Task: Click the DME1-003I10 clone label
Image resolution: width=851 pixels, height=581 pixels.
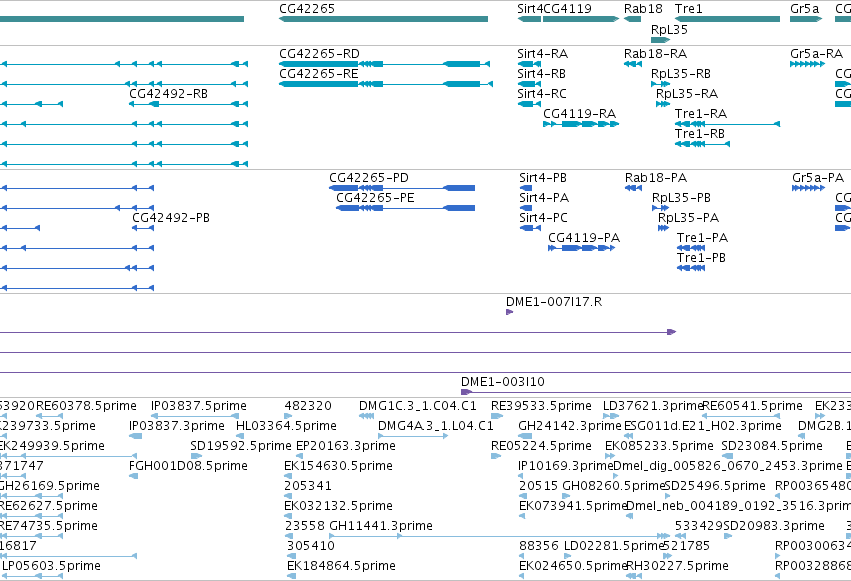Action: coord(503,382)
